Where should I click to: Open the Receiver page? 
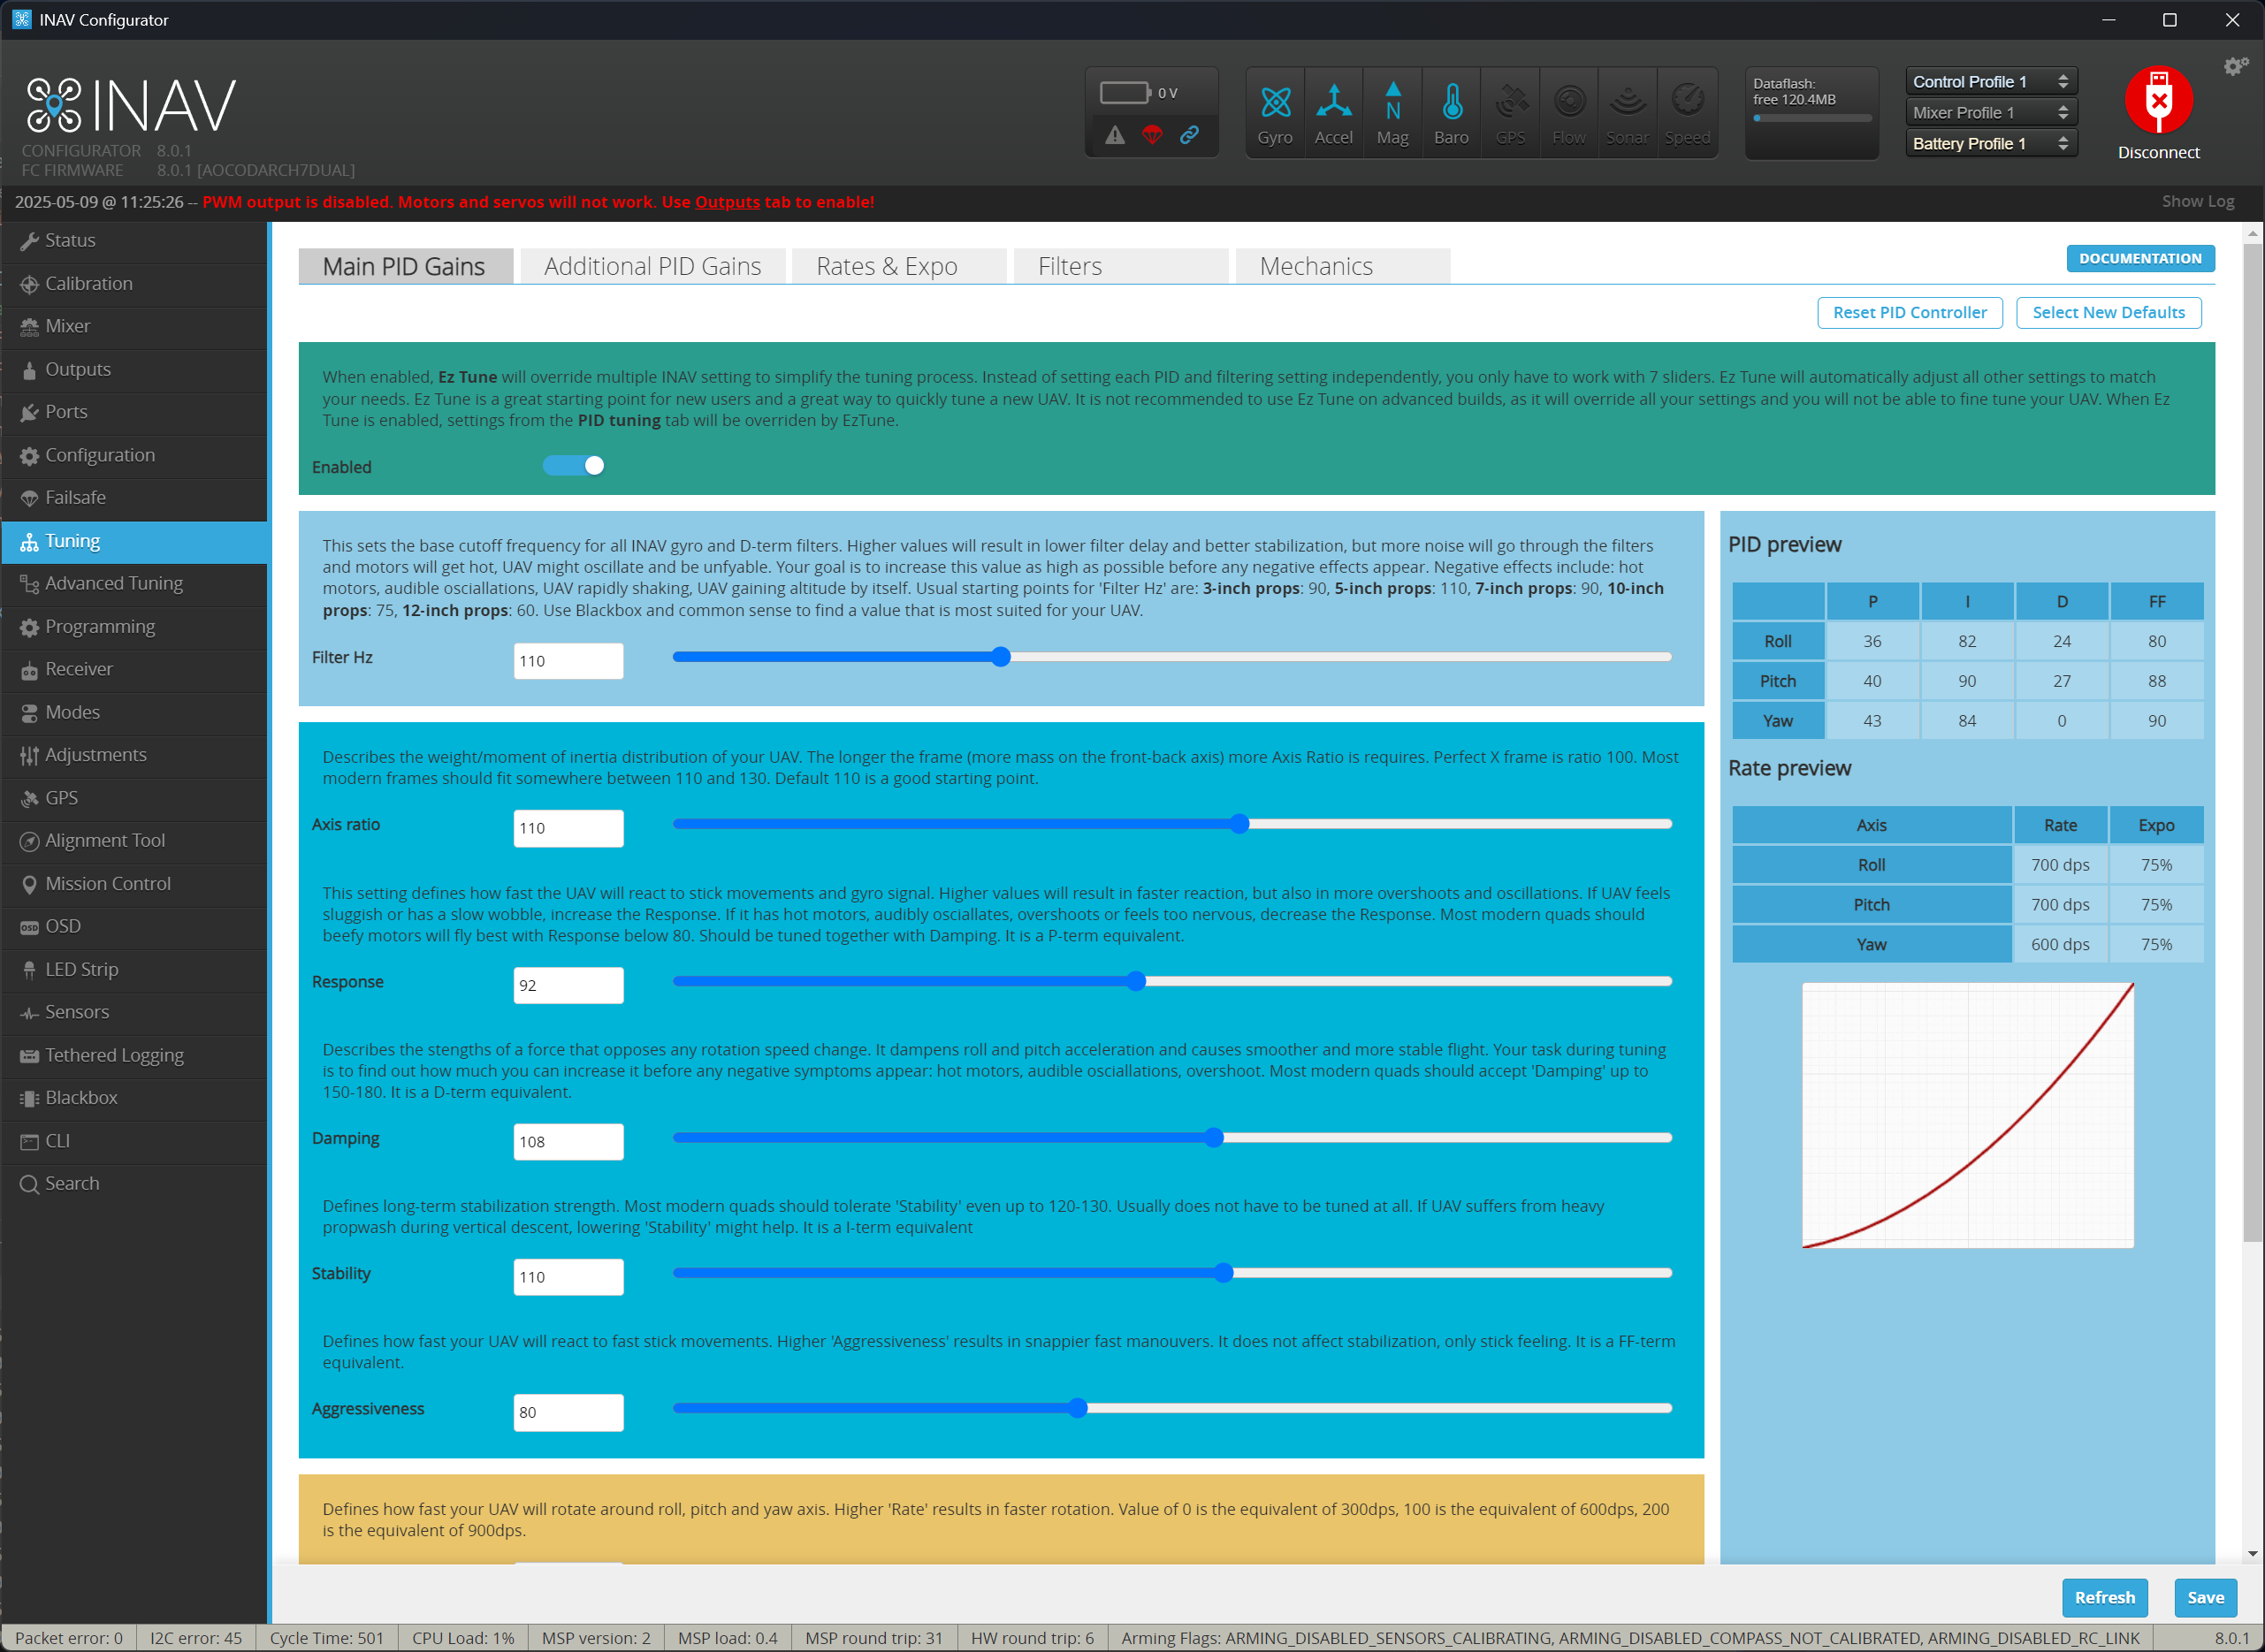point(134,670)
